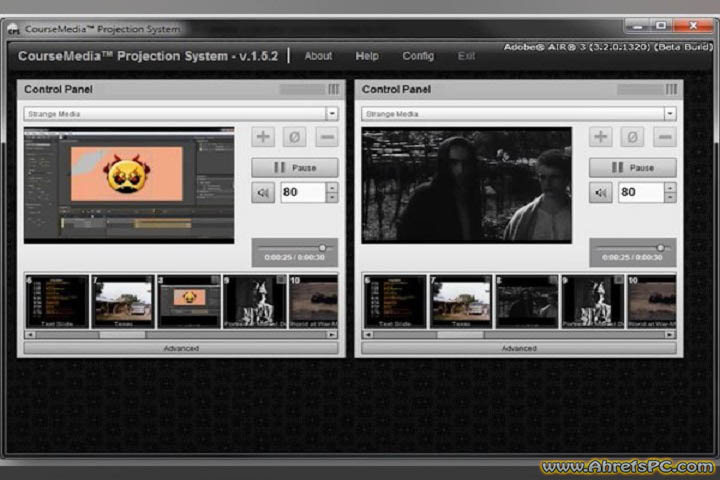Pause playback in the left Control Panel
Image resolution: width=720 pixels, height=480 pixels.
pos(295,168)
